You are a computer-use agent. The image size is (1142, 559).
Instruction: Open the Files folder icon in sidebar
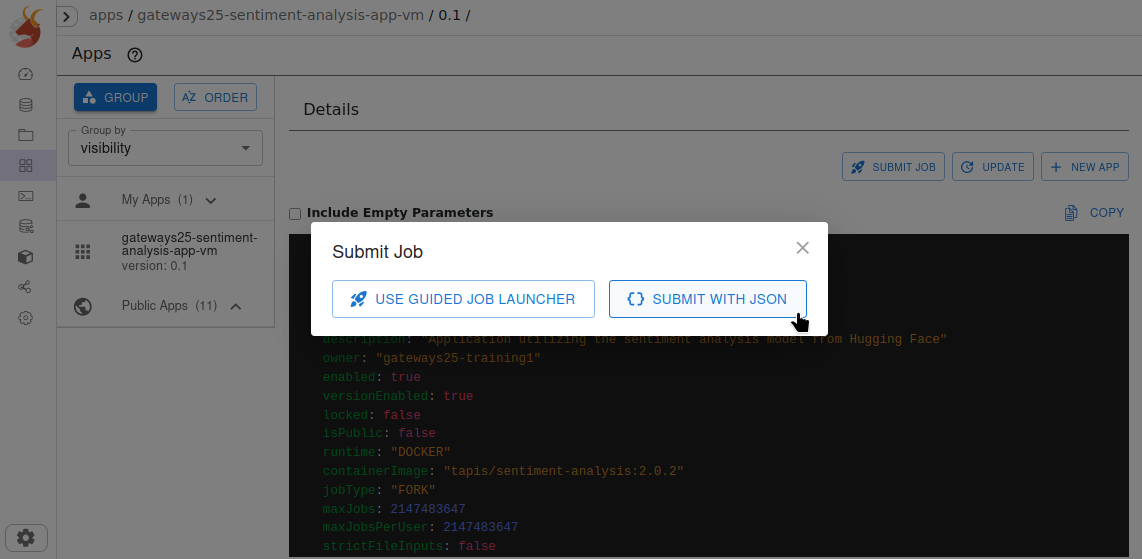pyautogui.click(x=26, y=135)
